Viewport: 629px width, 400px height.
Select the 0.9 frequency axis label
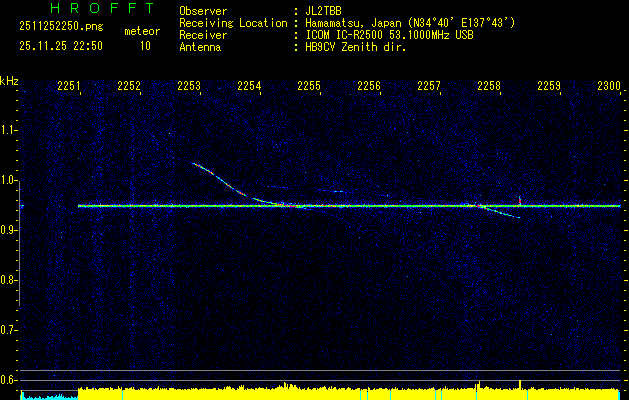(9, 230)
